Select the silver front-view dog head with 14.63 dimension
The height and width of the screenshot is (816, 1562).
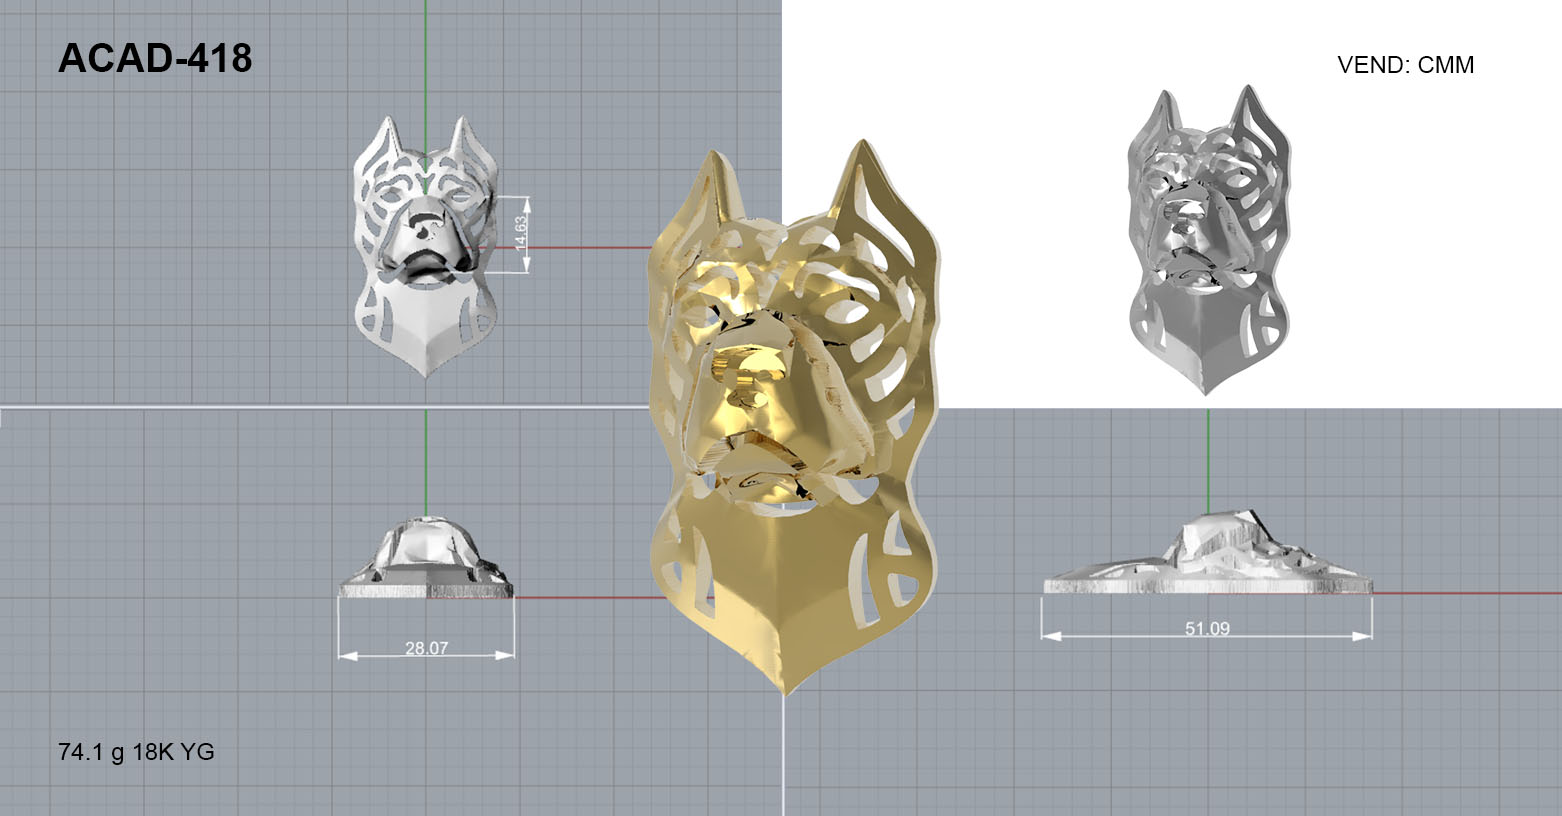click(426, 246)
